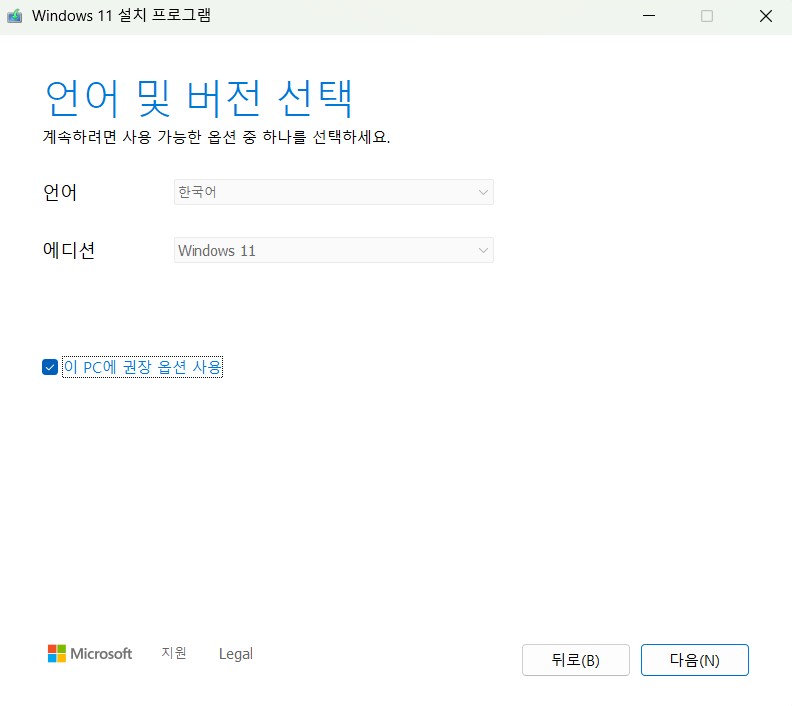Click the Windows 11 setup title bar icon

click(15, 16)
